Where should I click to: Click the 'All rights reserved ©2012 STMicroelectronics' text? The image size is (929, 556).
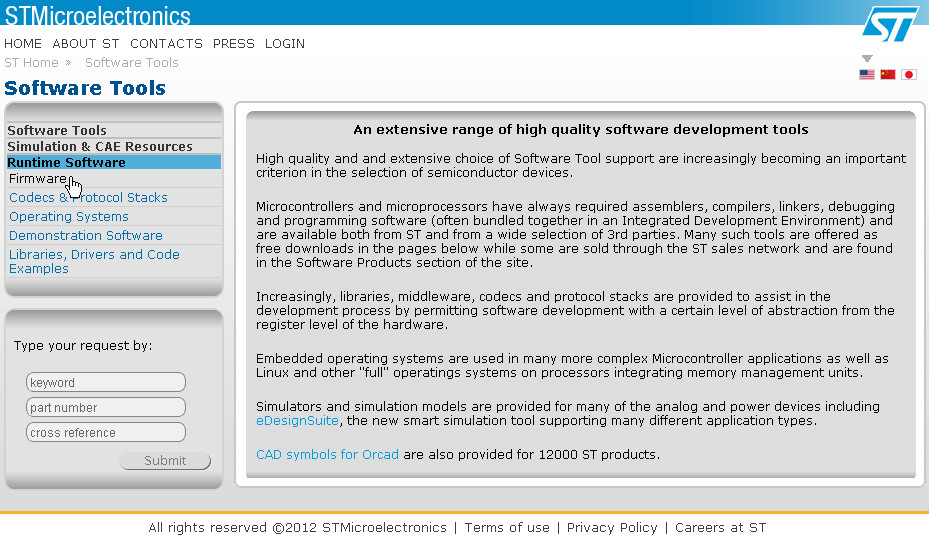297,528
